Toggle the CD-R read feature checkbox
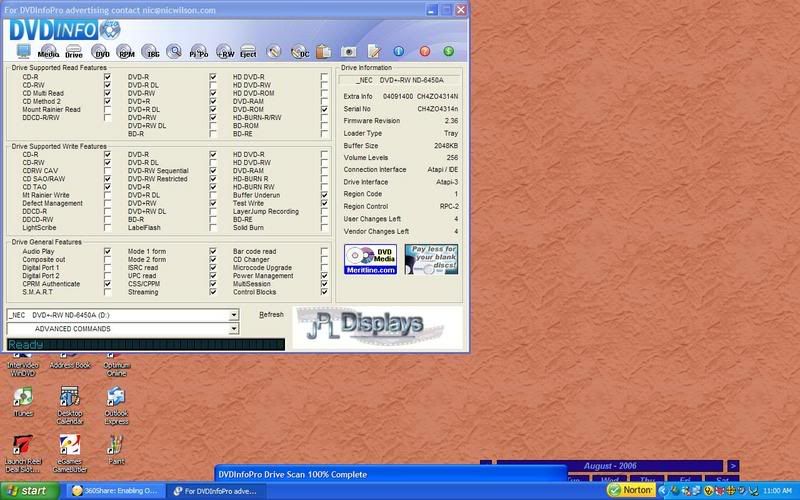 point(107,77)
